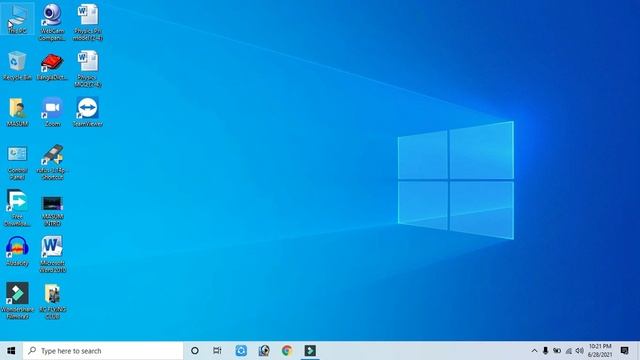Viewport: 640px width, 360px height.
Task: Check battery status in system tray
Action: click(x=557, y=351)
